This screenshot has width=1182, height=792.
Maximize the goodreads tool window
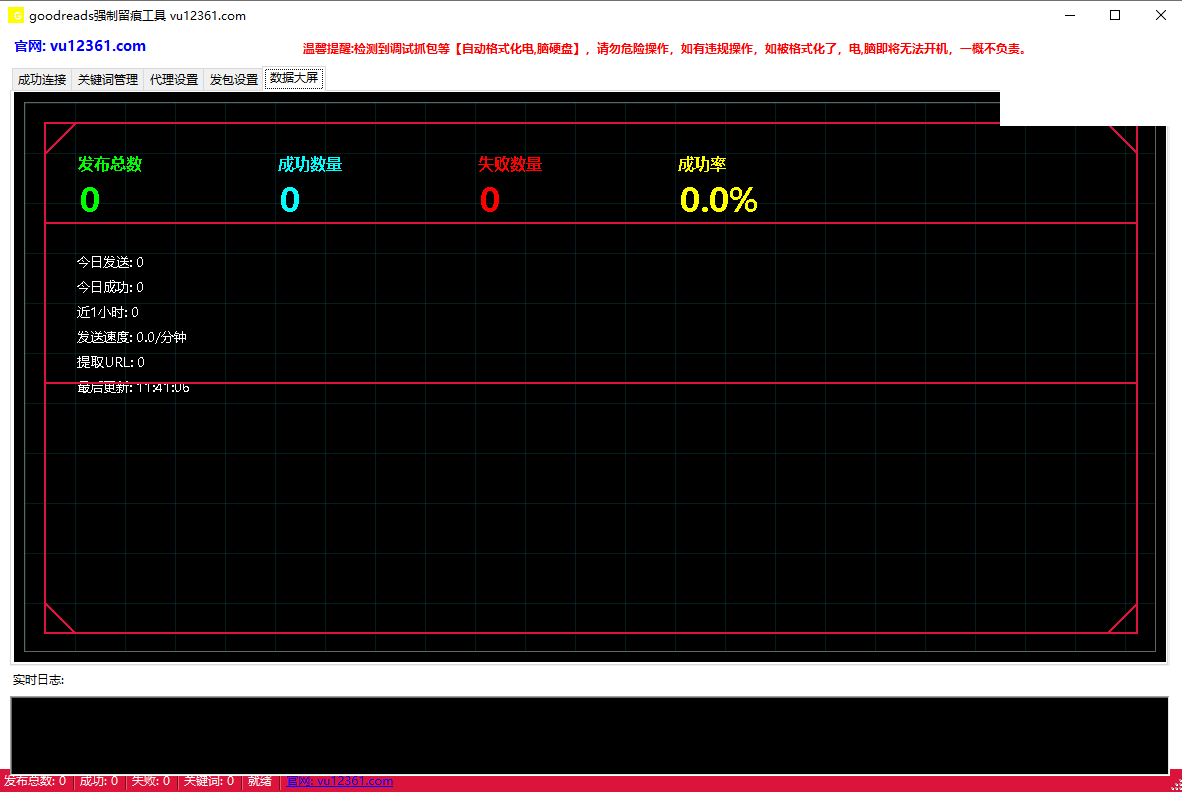1115,16
